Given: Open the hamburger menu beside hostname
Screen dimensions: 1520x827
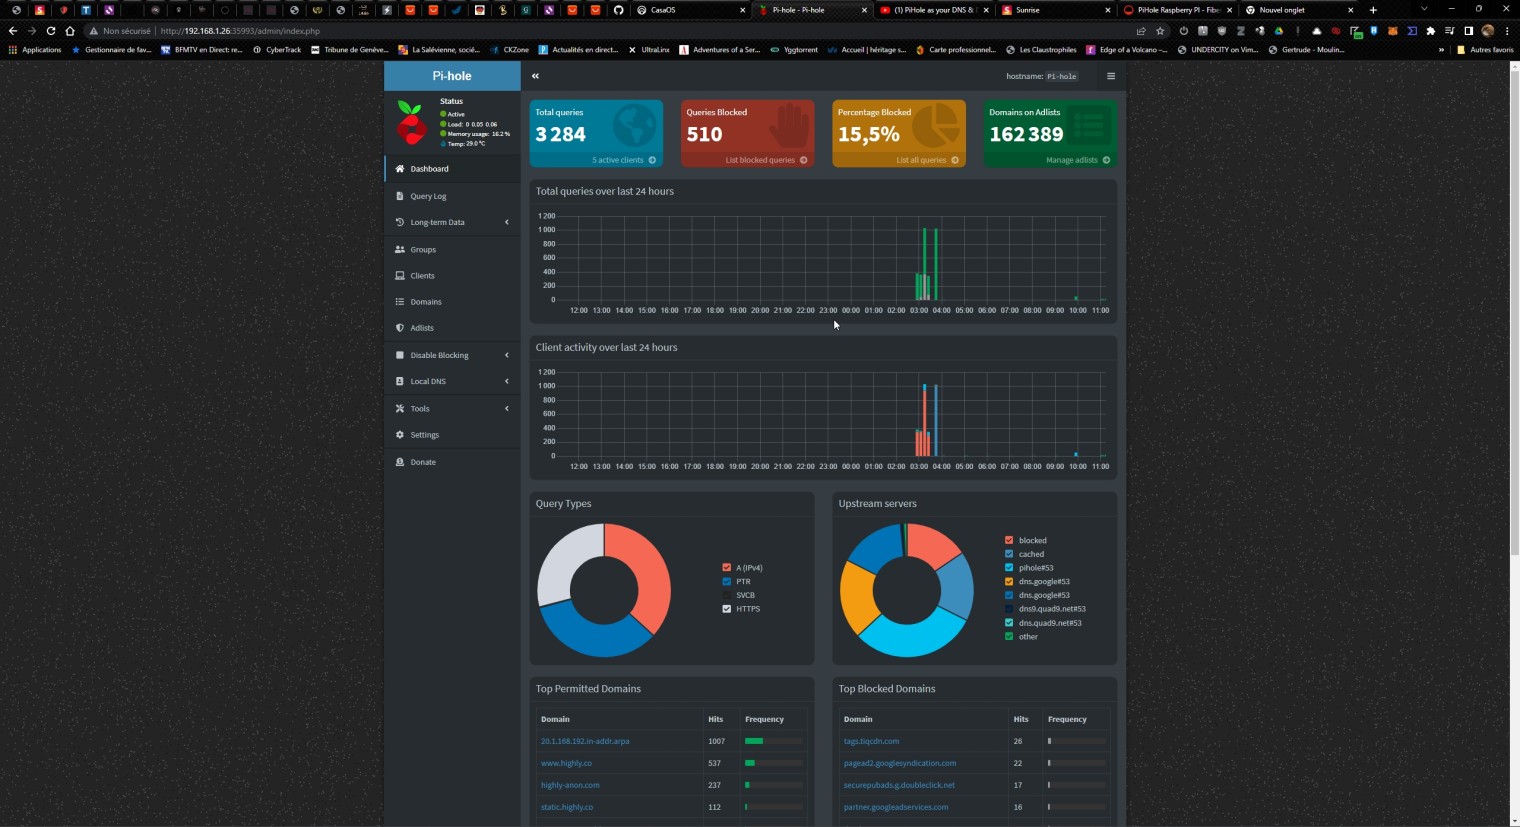Looking at the screenshot, I should 1110,76.
